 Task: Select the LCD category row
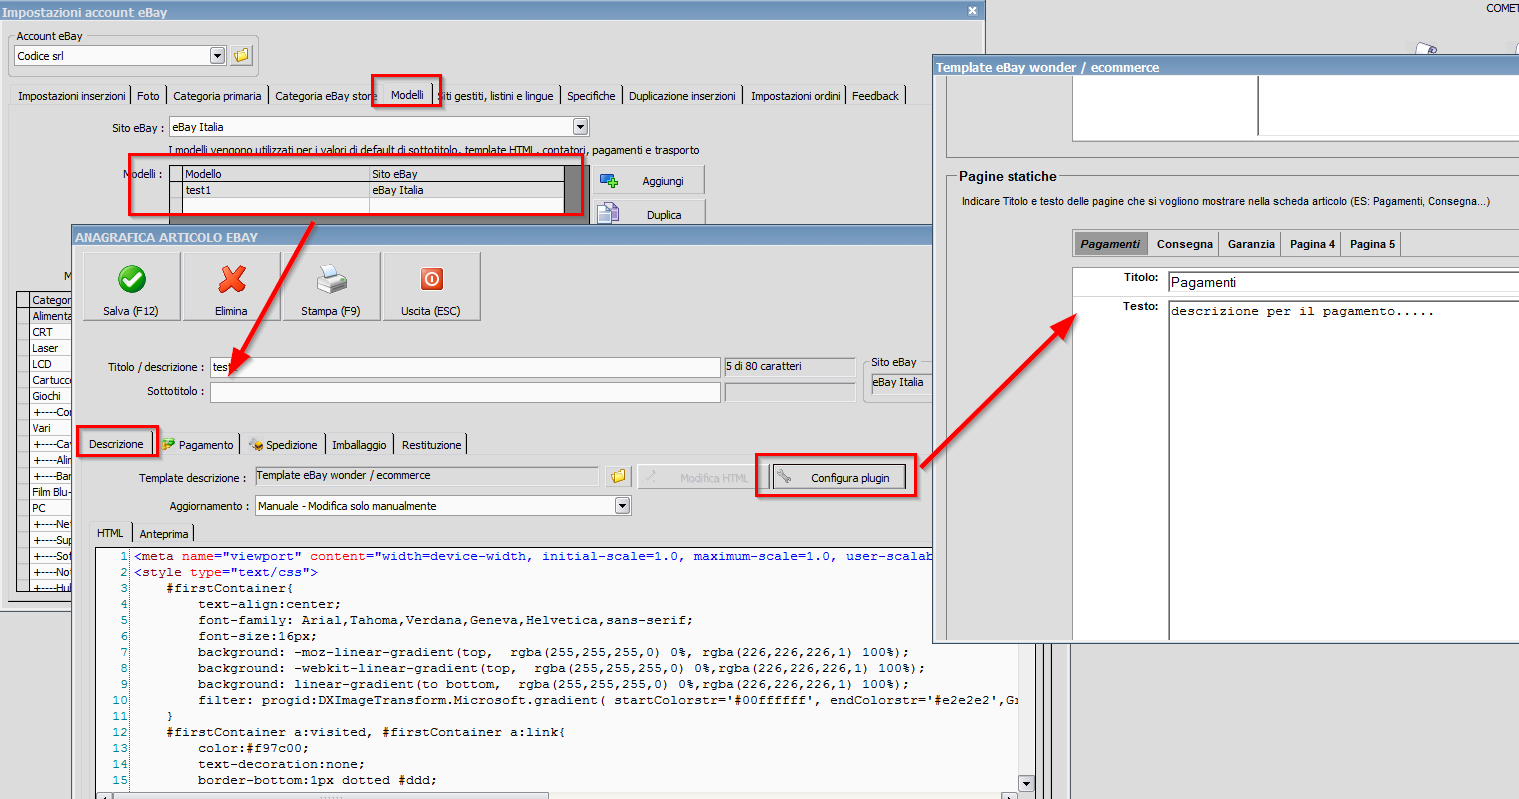pyautogui.click(x=50, y=364)
